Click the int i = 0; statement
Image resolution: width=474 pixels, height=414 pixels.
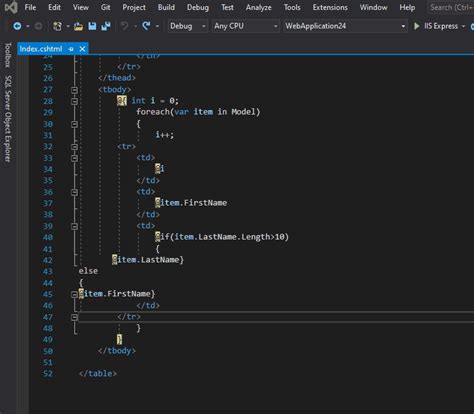(x=155, y=100)
